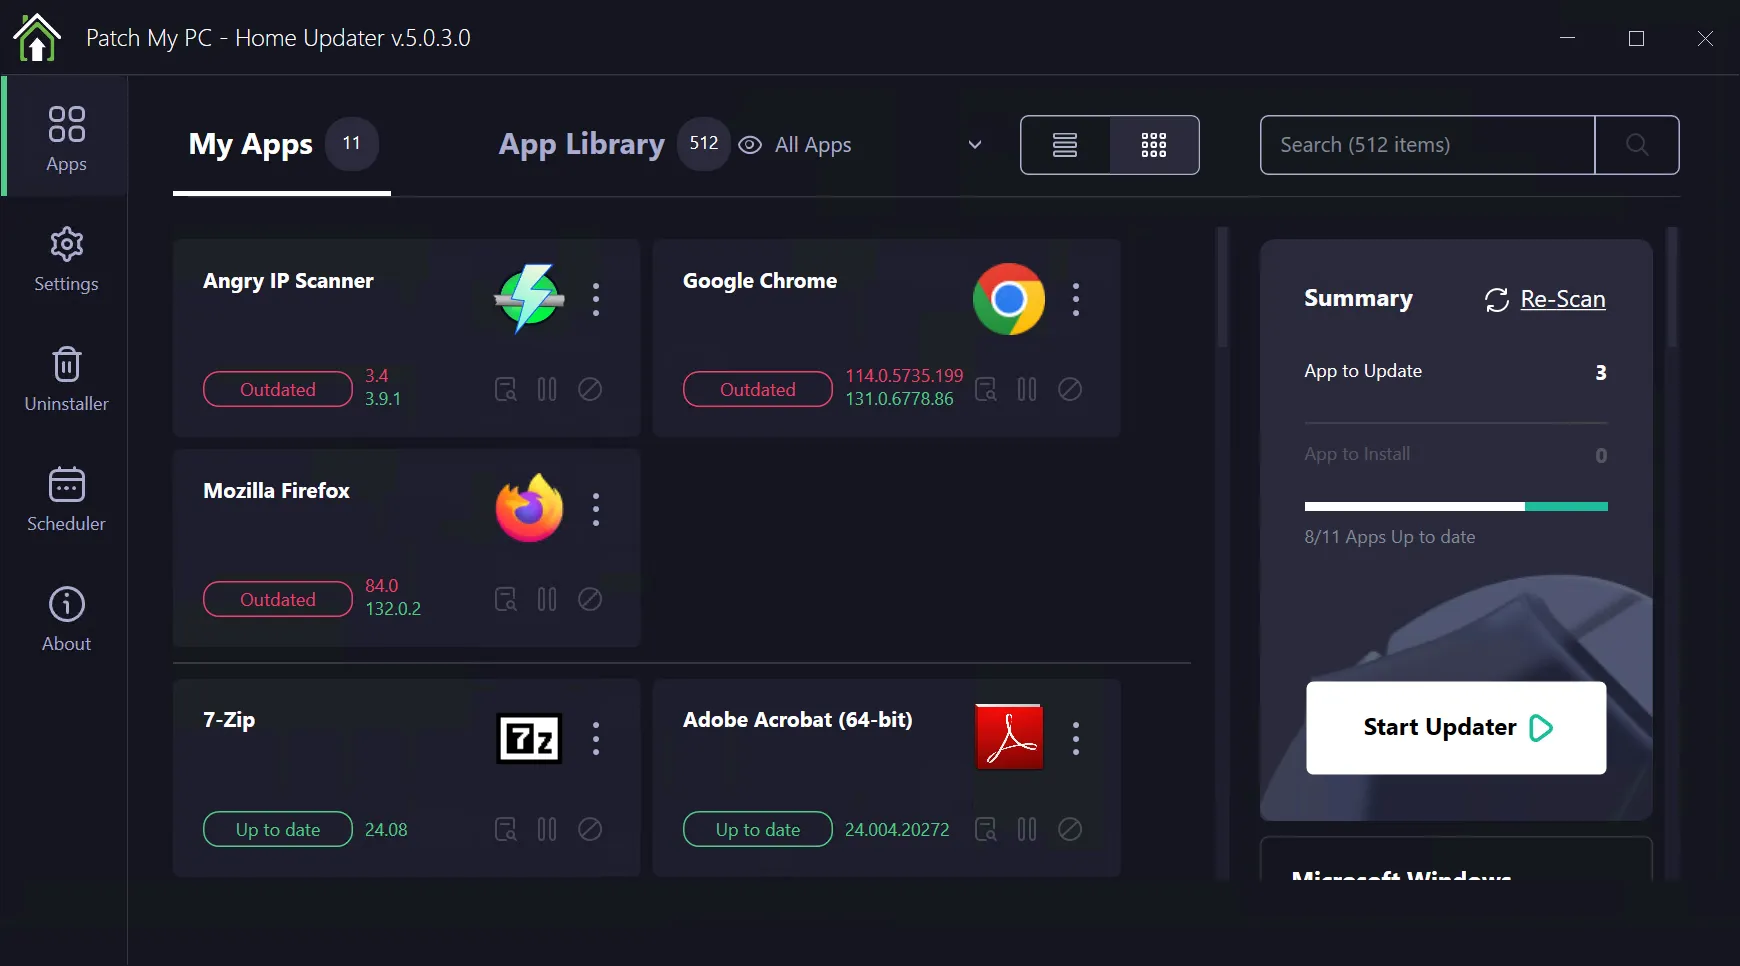Click Up to date badge on 7-Zip

coord(278,829)
